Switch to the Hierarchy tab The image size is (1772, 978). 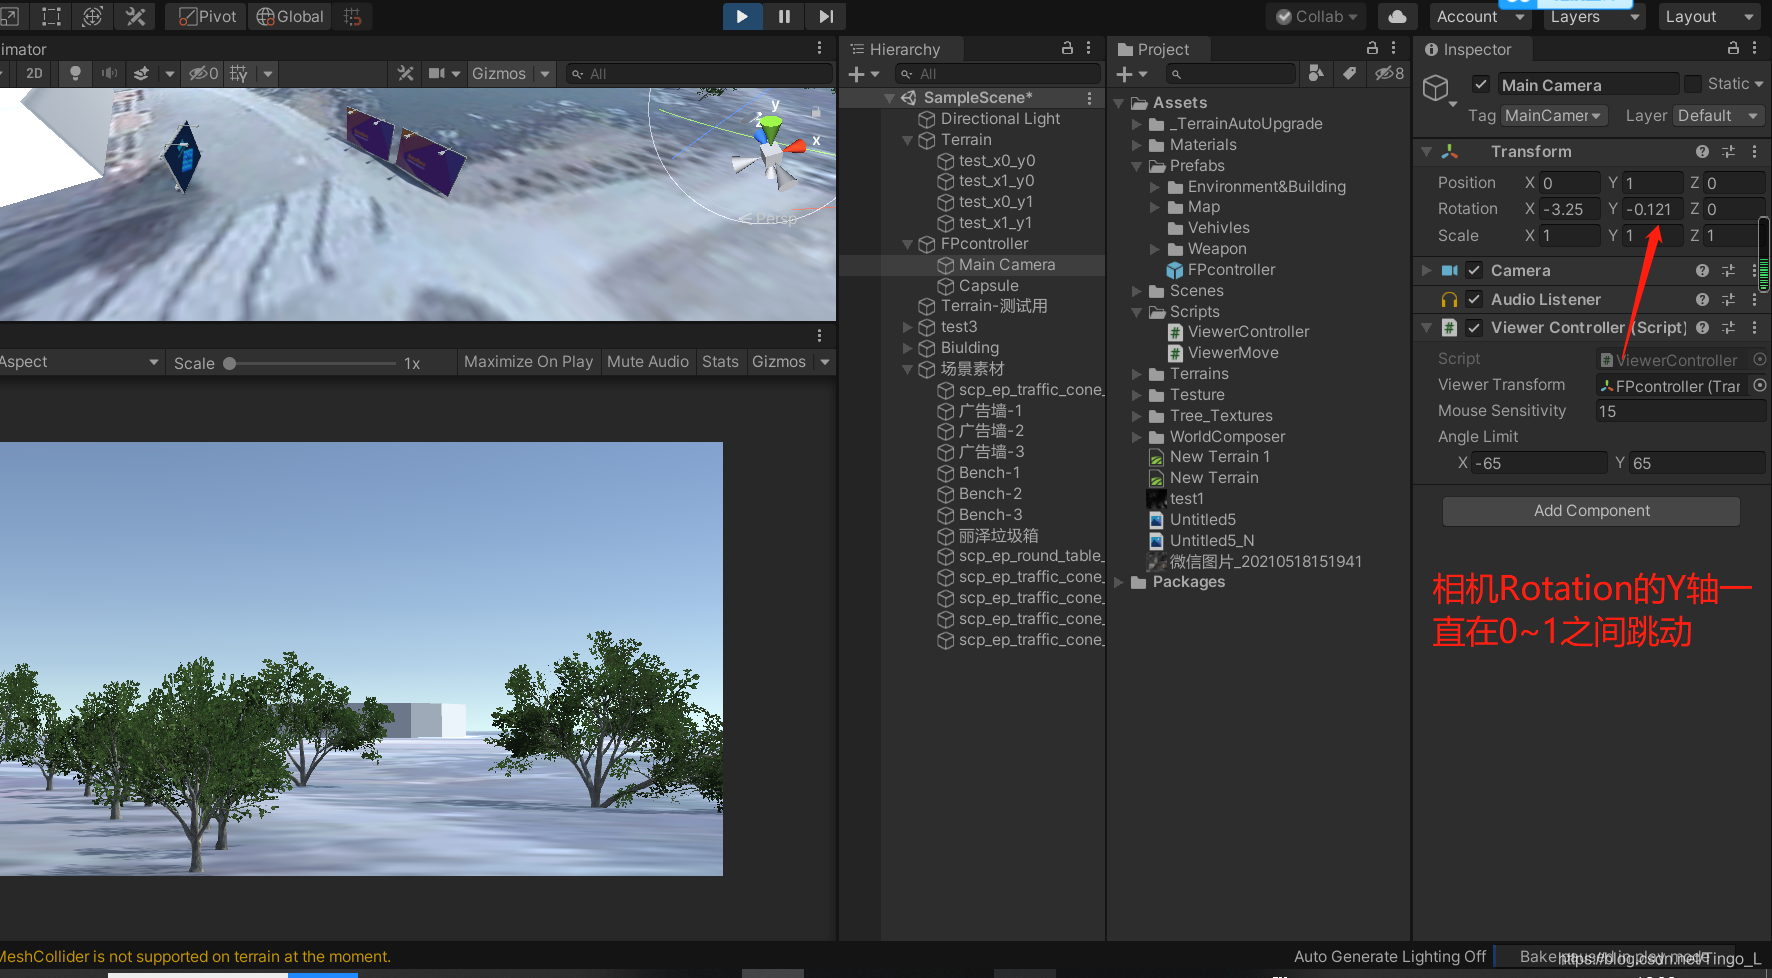(903, 49)
